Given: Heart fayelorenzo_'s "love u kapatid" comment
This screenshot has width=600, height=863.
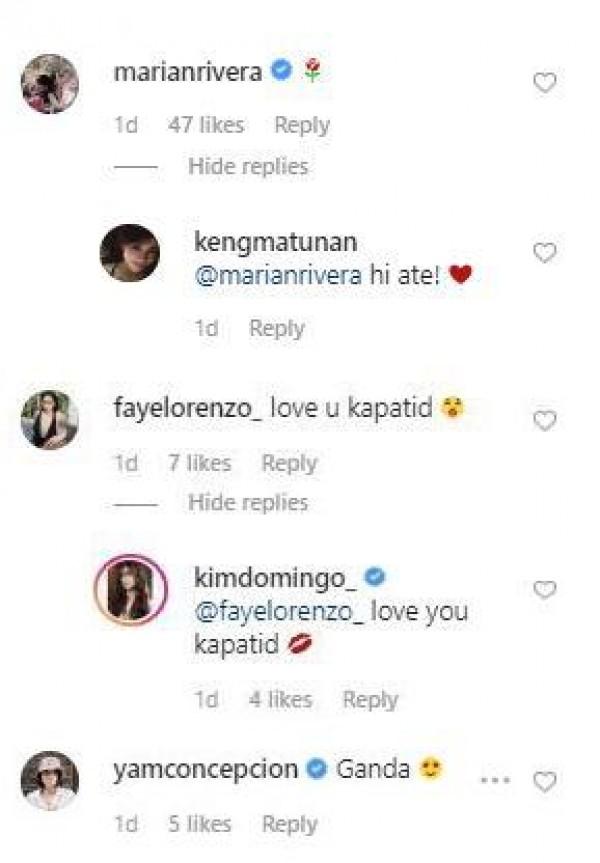Looking at the screenshot, I should [x=544, y=421].
